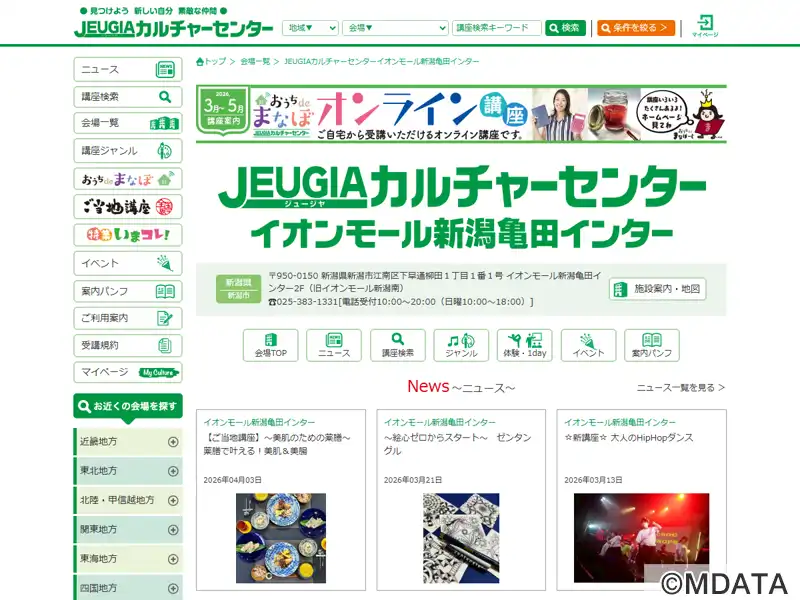Open 受講規約 in the left sidebar
This screenshot has width=800, height=600.
click(128, 345)
